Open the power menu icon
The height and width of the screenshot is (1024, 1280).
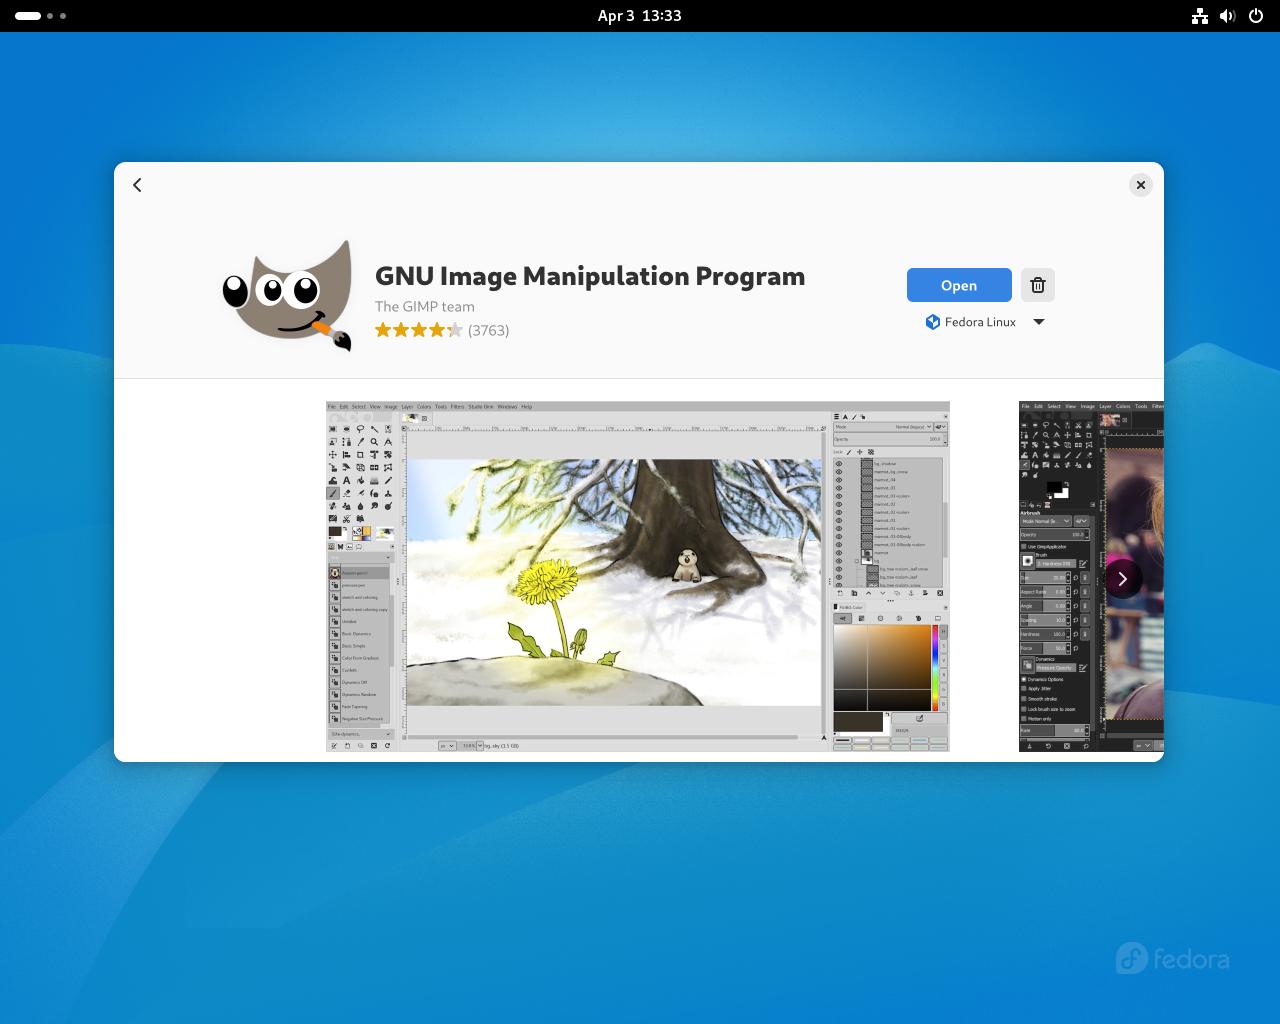coord(1256,16)
